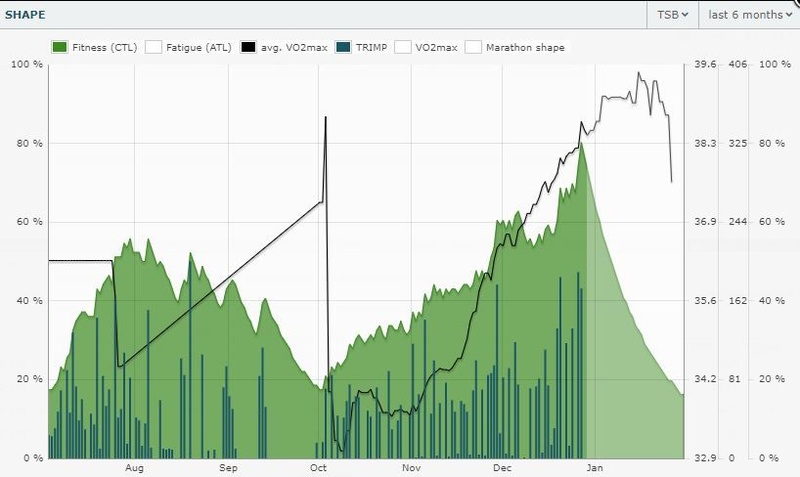The width and height of the screenshot is (800, 477).
Task: Click the 35.6 VO2max axis value
Action: point(705,300)
